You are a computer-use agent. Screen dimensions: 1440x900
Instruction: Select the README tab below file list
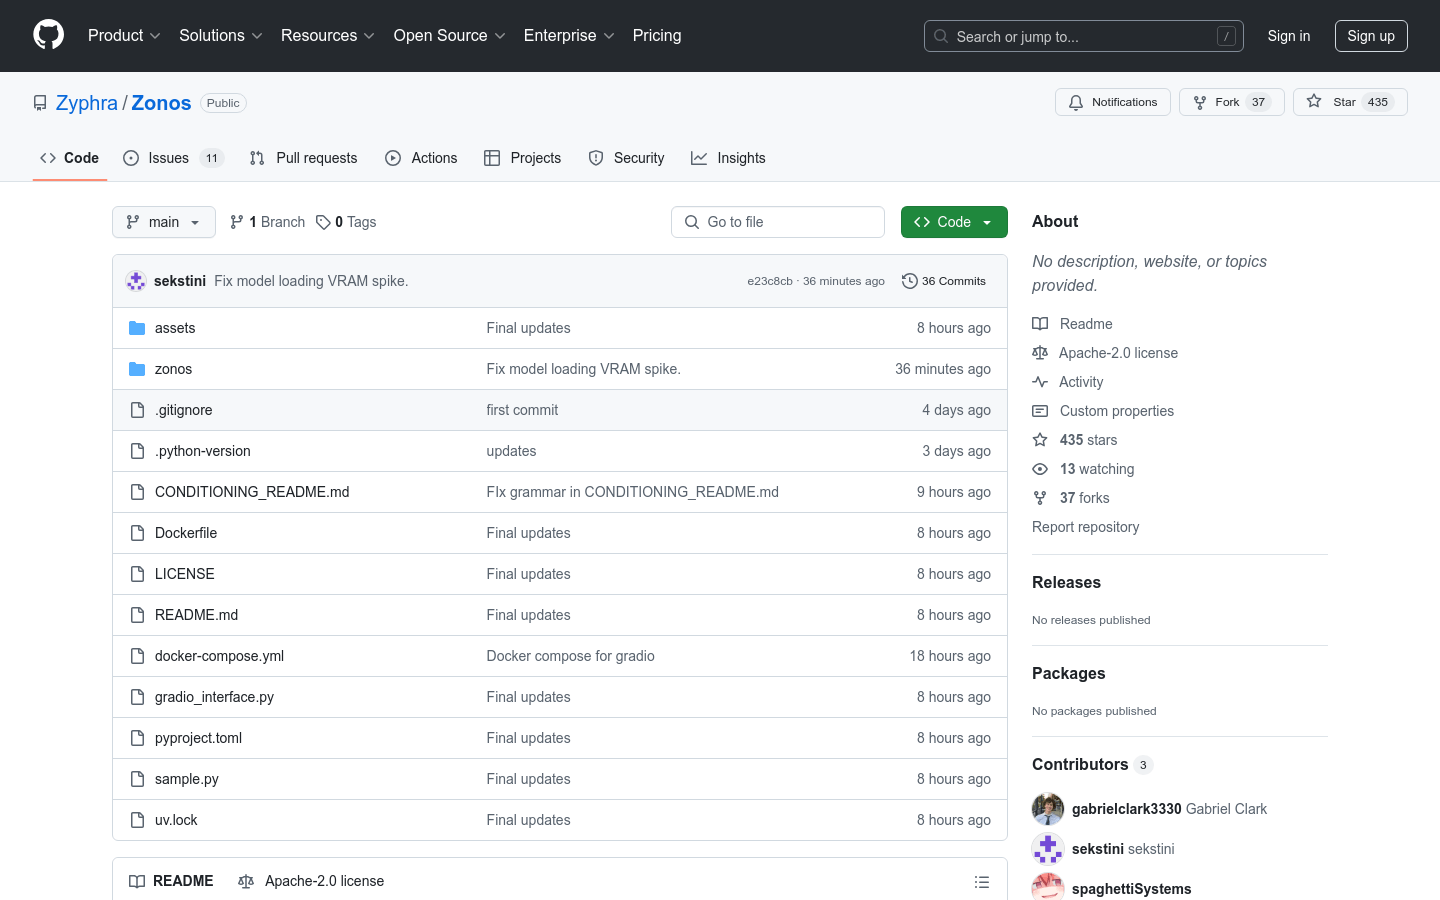(171, 881)
